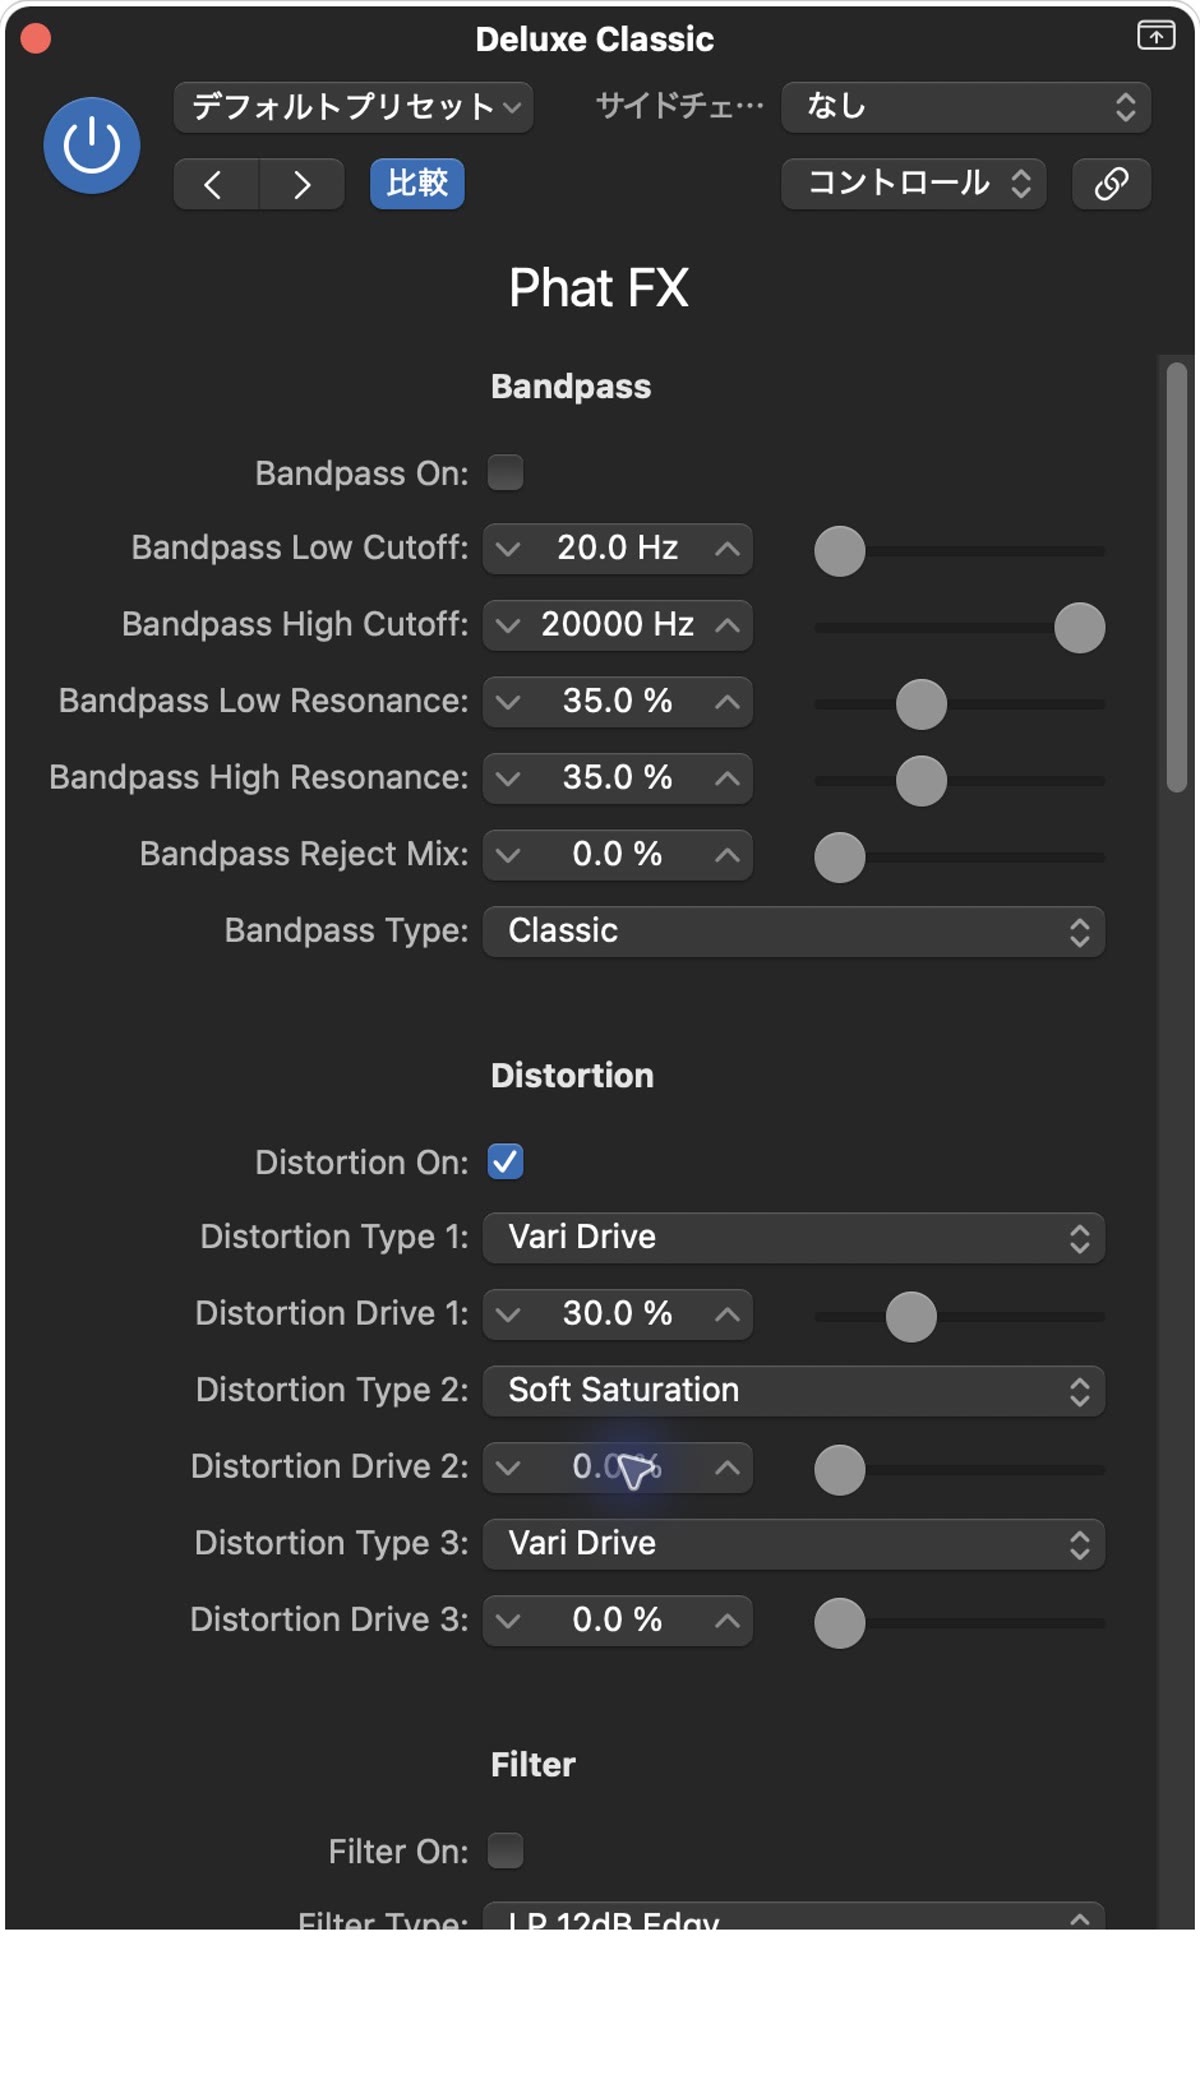Click the Distortion Drive 3 slider knob
This screenshot has width=1200, height=2098.
coord(840,1623)
